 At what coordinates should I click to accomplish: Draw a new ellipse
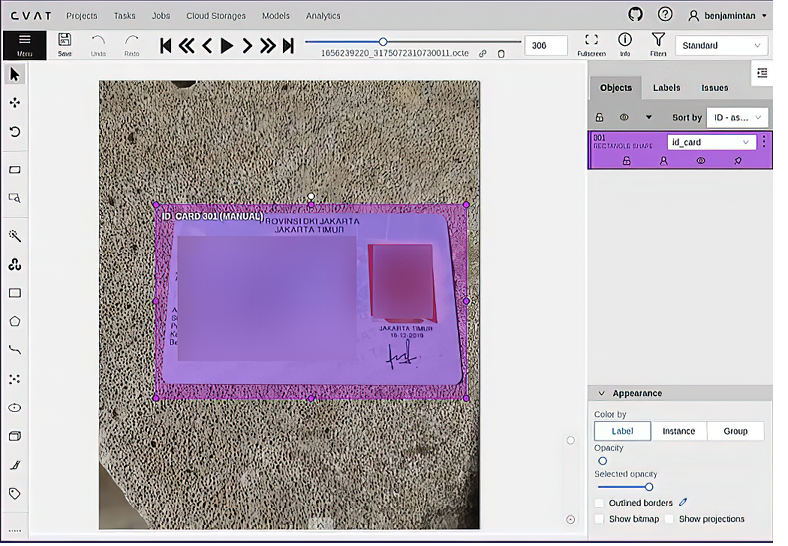tap(15, 408)
